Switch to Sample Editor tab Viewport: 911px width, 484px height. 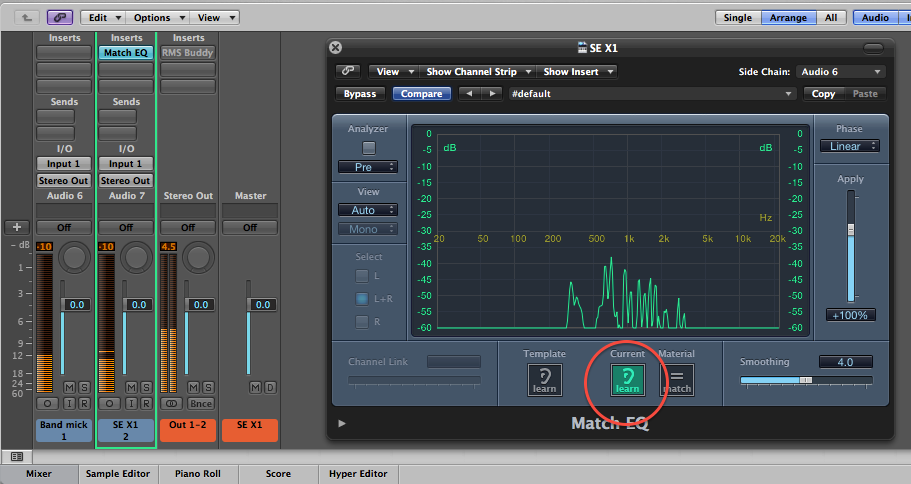(x=118, y=474)
